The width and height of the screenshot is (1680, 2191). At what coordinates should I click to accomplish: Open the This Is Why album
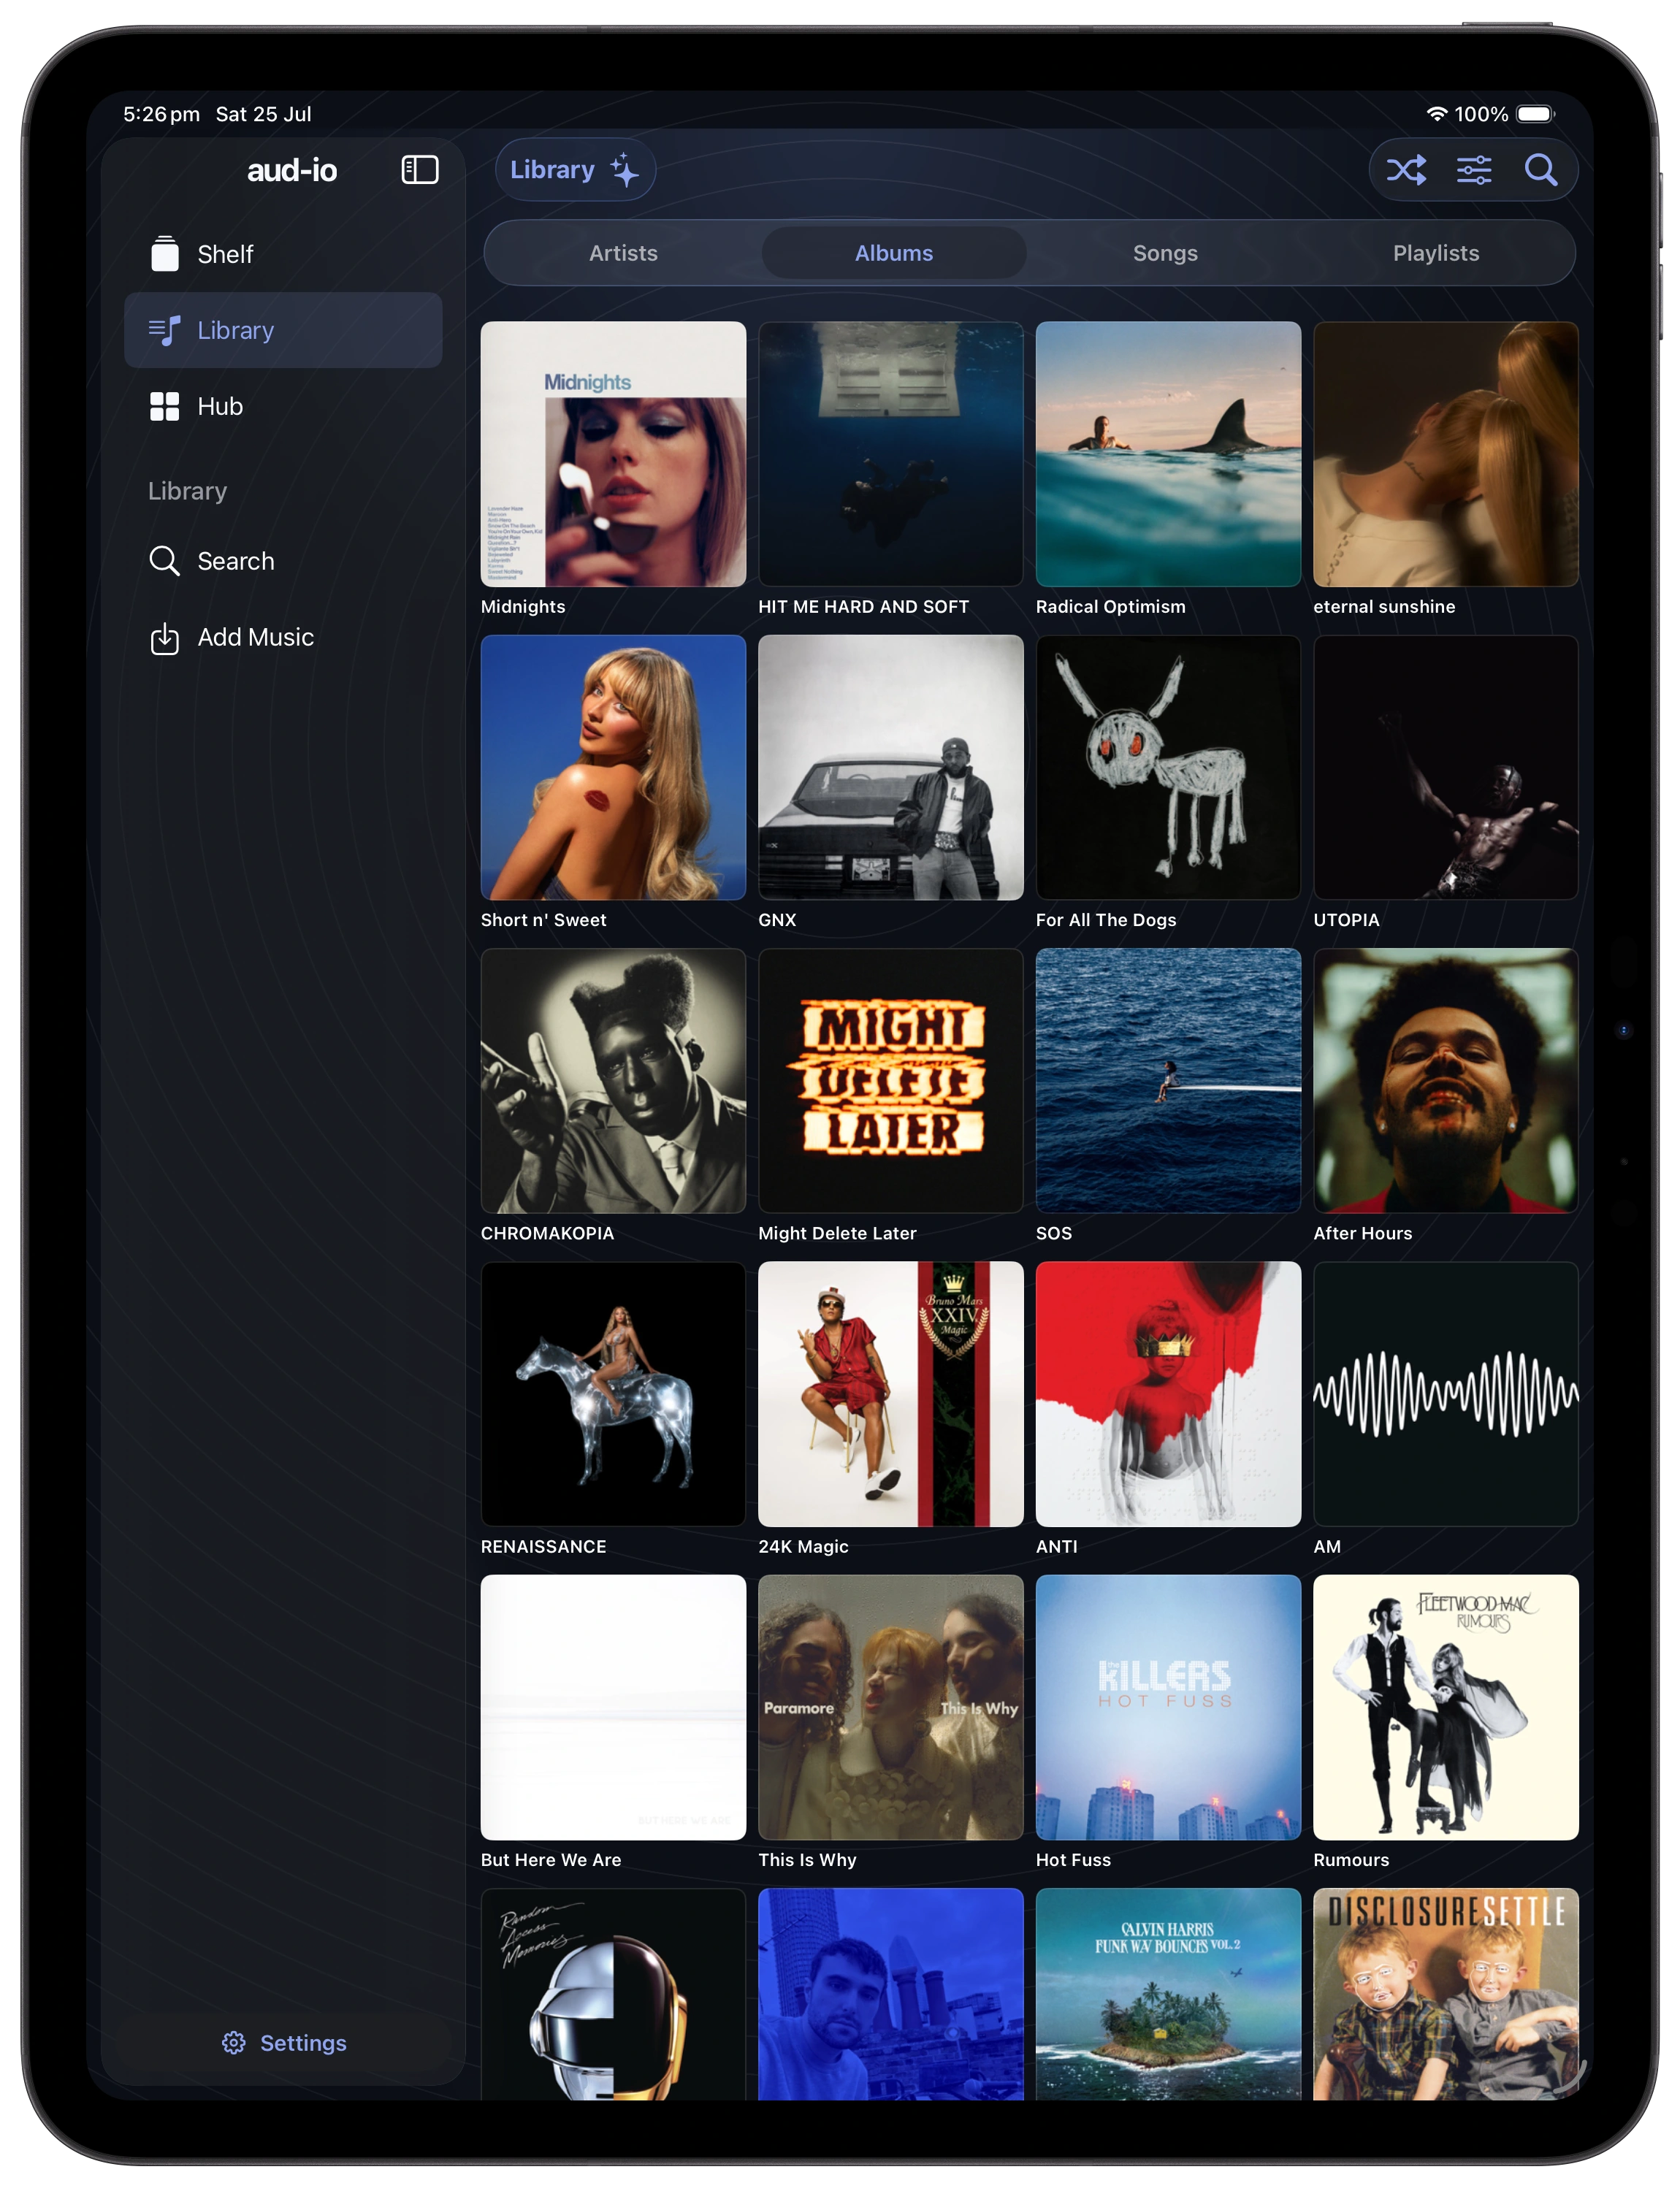pos(891,1707)
